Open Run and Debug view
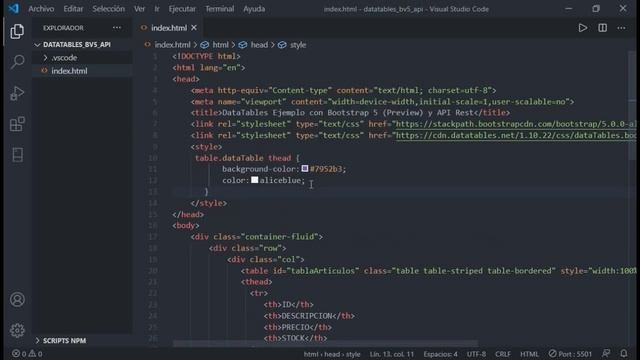Viewport: 640px width, 360px height. coord(17,93)
